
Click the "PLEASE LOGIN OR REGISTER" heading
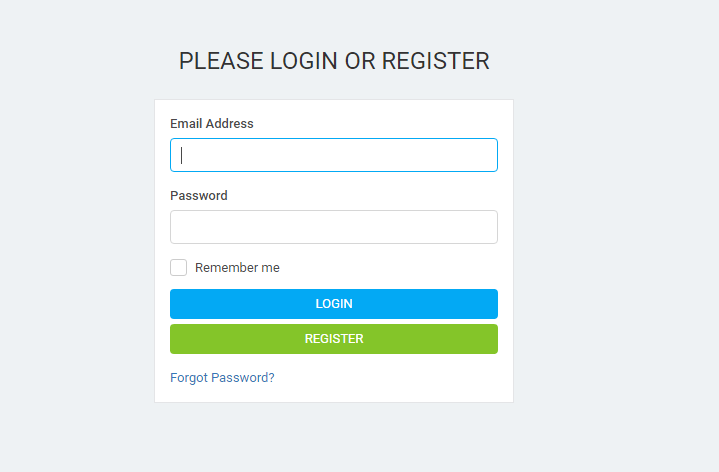(334, 61)
